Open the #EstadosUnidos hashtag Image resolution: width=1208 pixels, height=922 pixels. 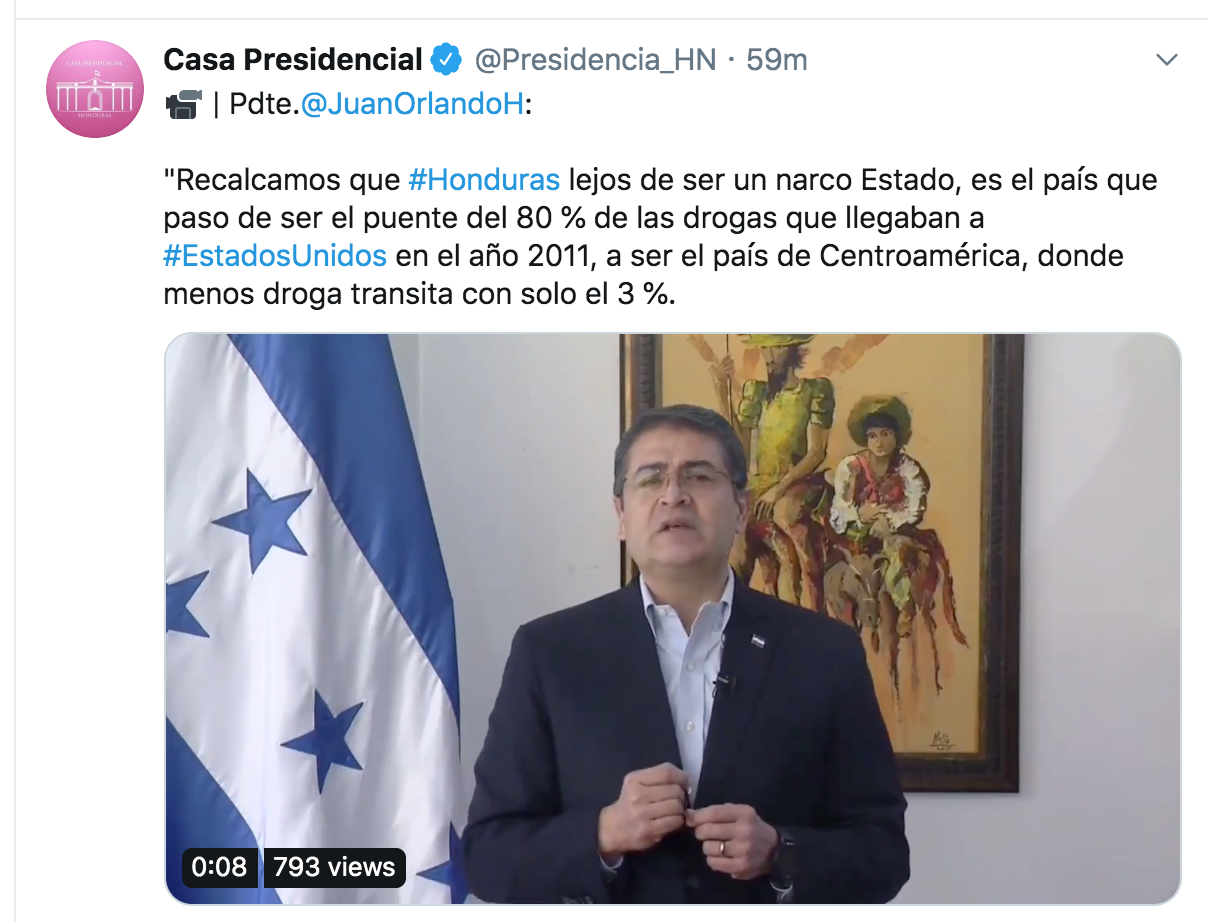pyautogui.click(x=275, y=256)
